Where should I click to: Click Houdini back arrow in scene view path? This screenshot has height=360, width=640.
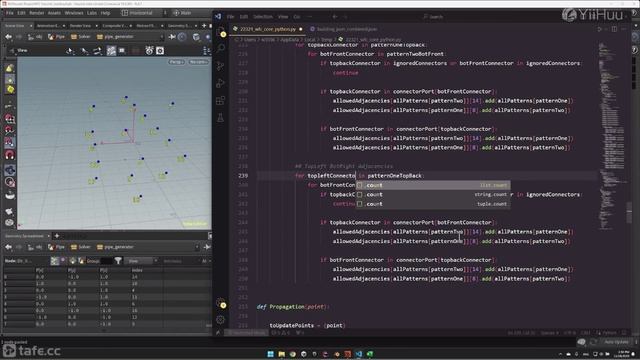click(x=8, y=37)
